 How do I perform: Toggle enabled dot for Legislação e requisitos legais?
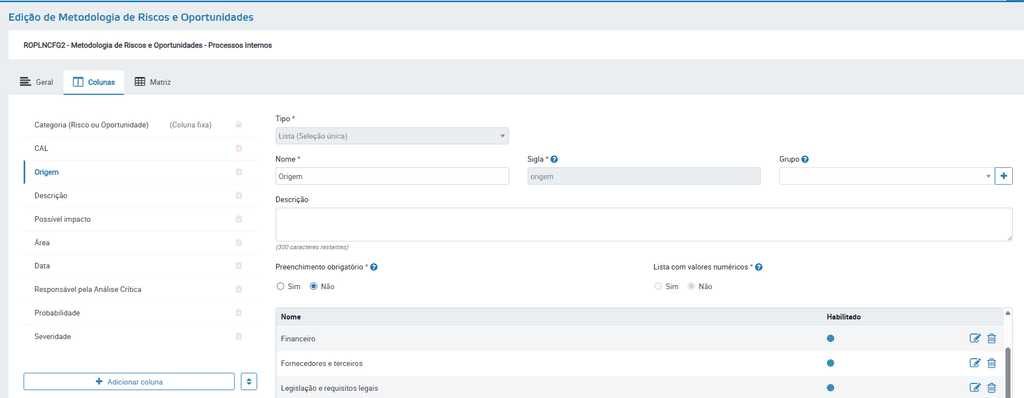coord(830,388)
